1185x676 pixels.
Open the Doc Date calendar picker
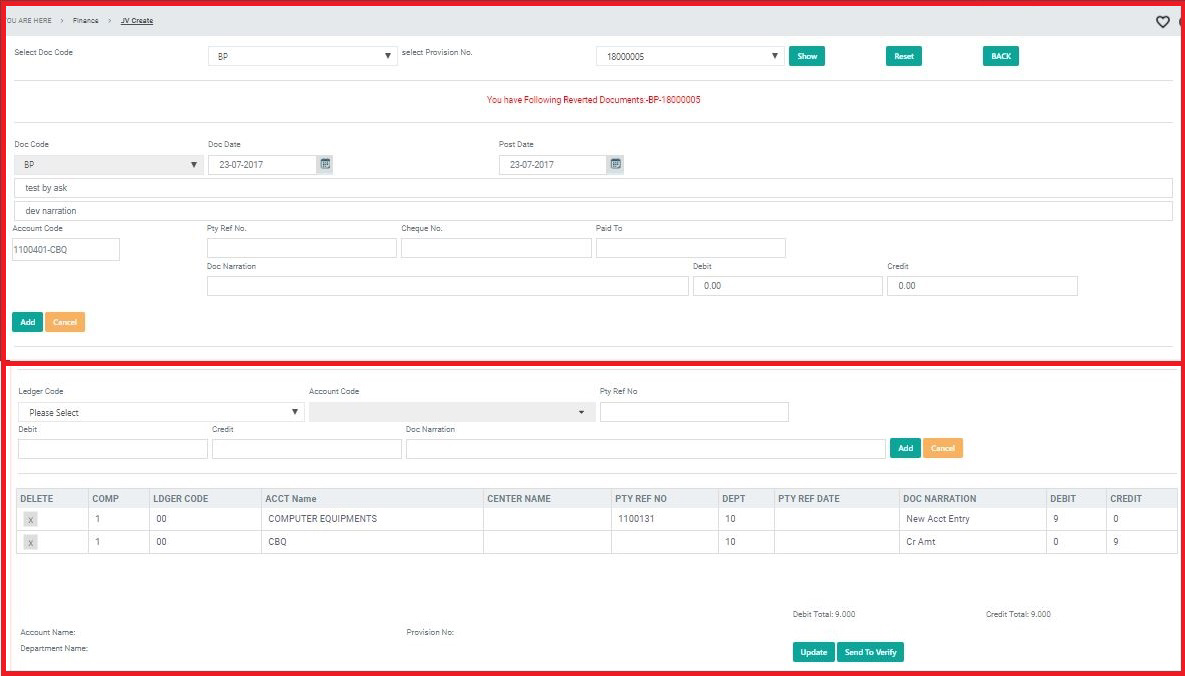pyautogui.click(x=325, y=164)
